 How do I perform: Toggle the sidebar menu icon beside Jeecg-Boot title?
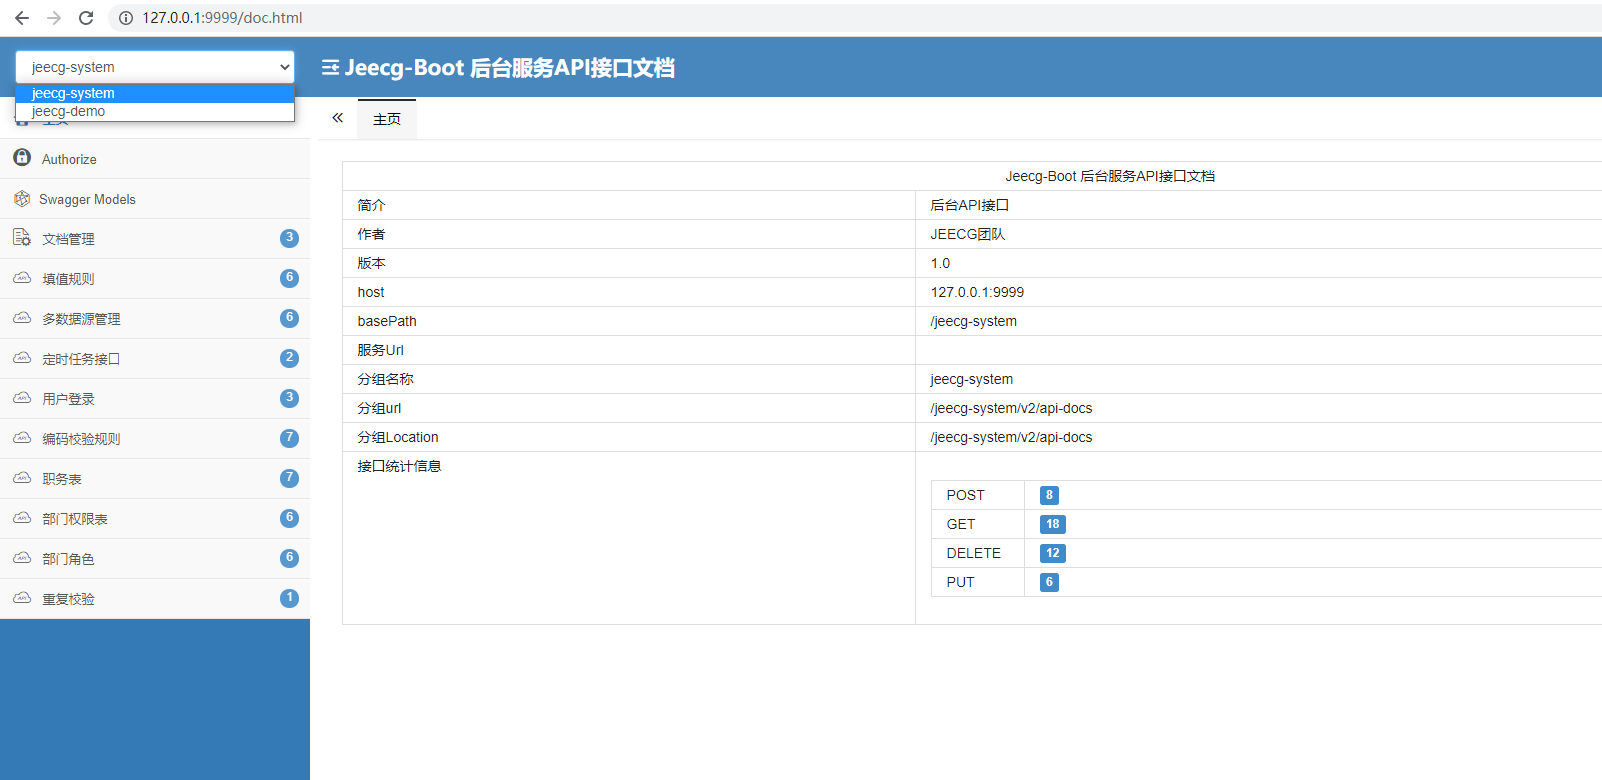pyautogui.click(x=330, y=68)
